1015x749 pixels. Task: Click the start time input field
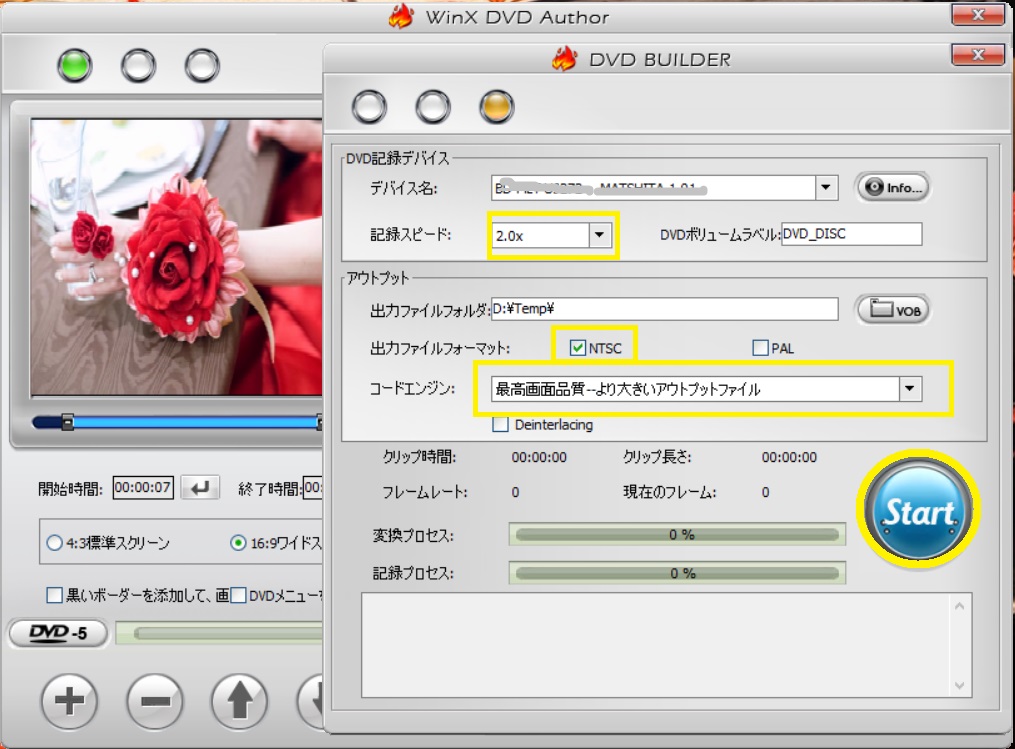(143, 487)
